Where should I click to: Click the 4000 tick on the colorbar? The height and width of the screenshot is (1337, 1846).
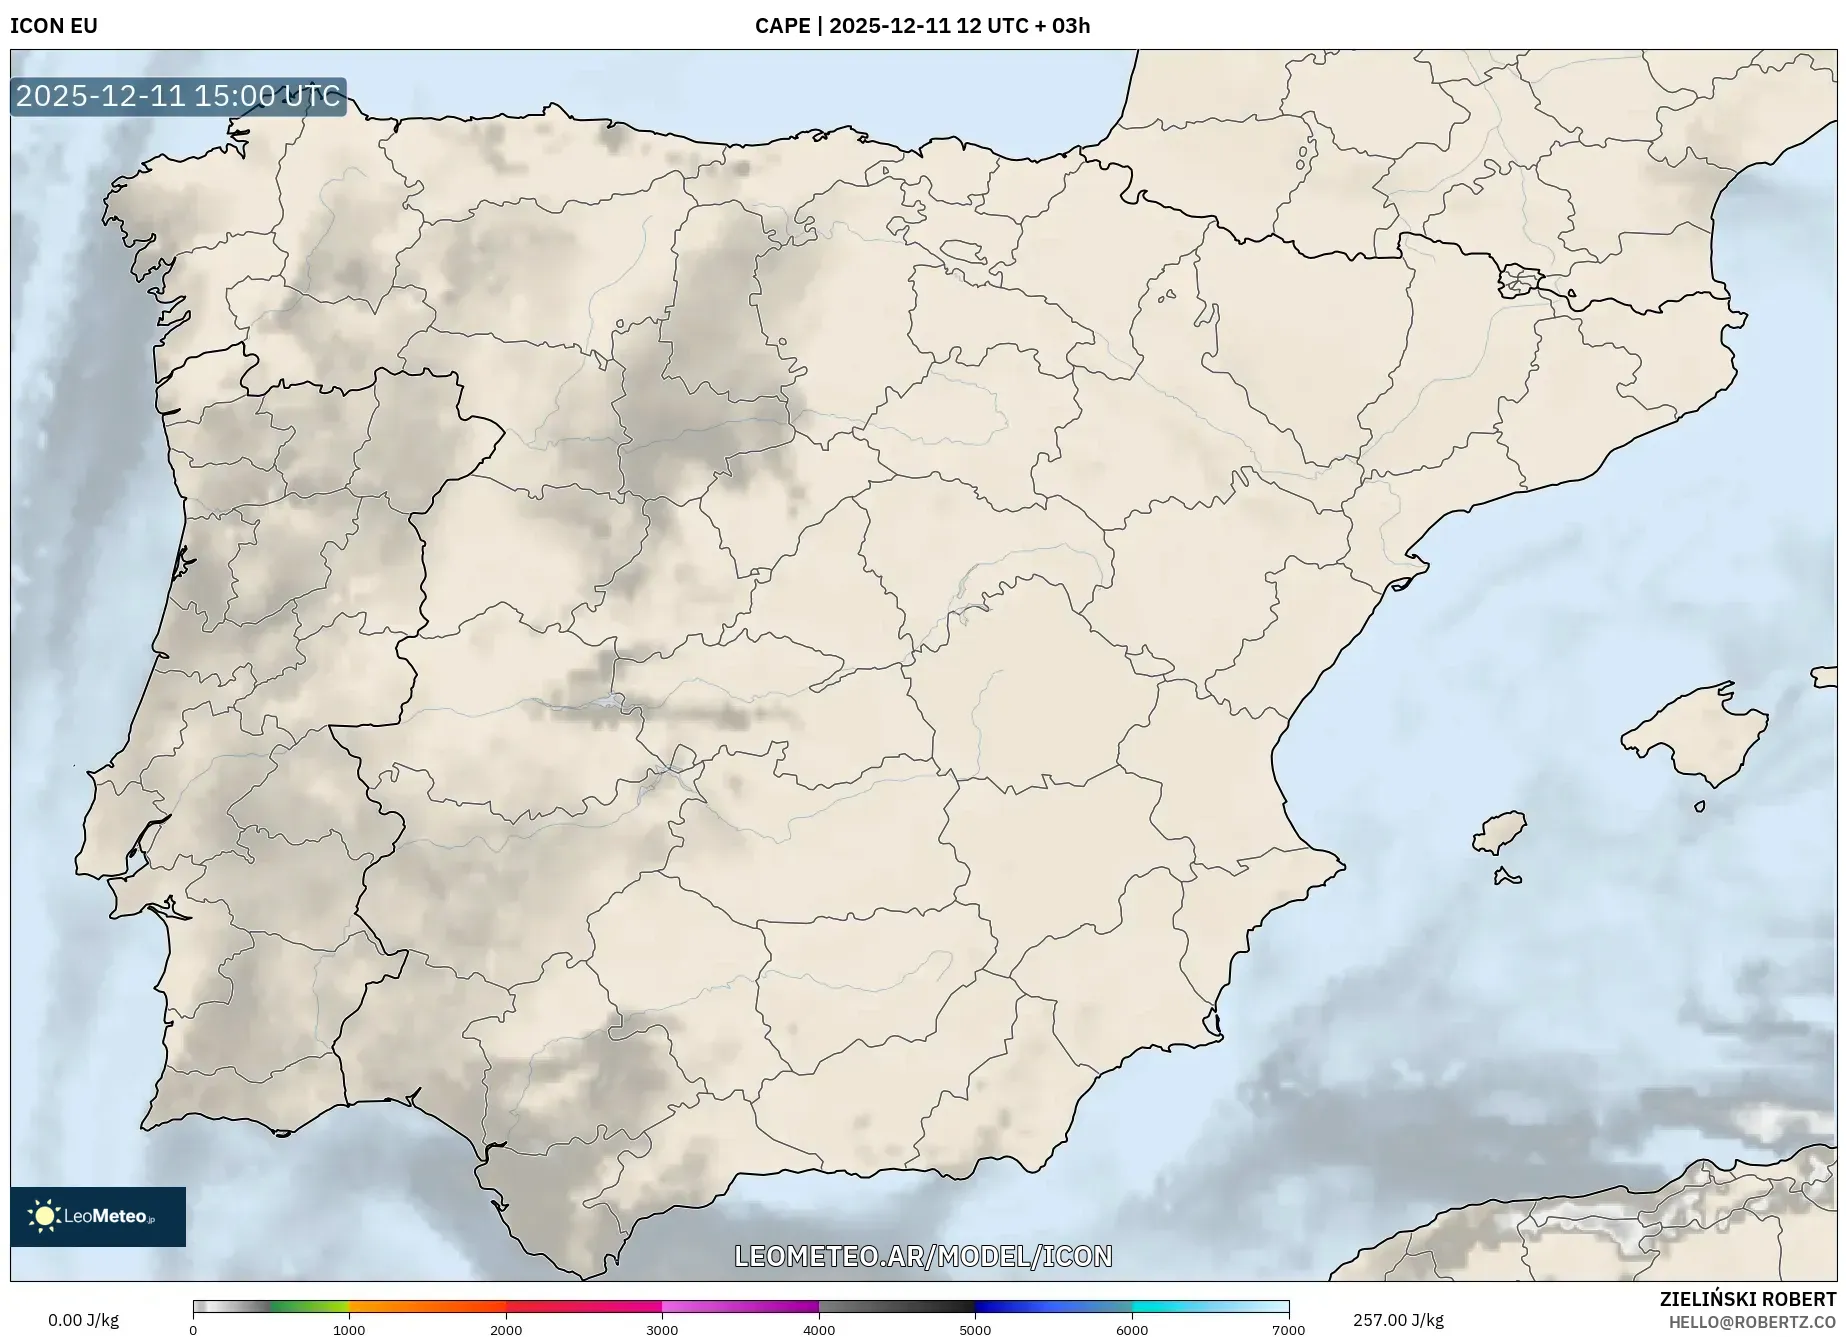click(819, 1329)
